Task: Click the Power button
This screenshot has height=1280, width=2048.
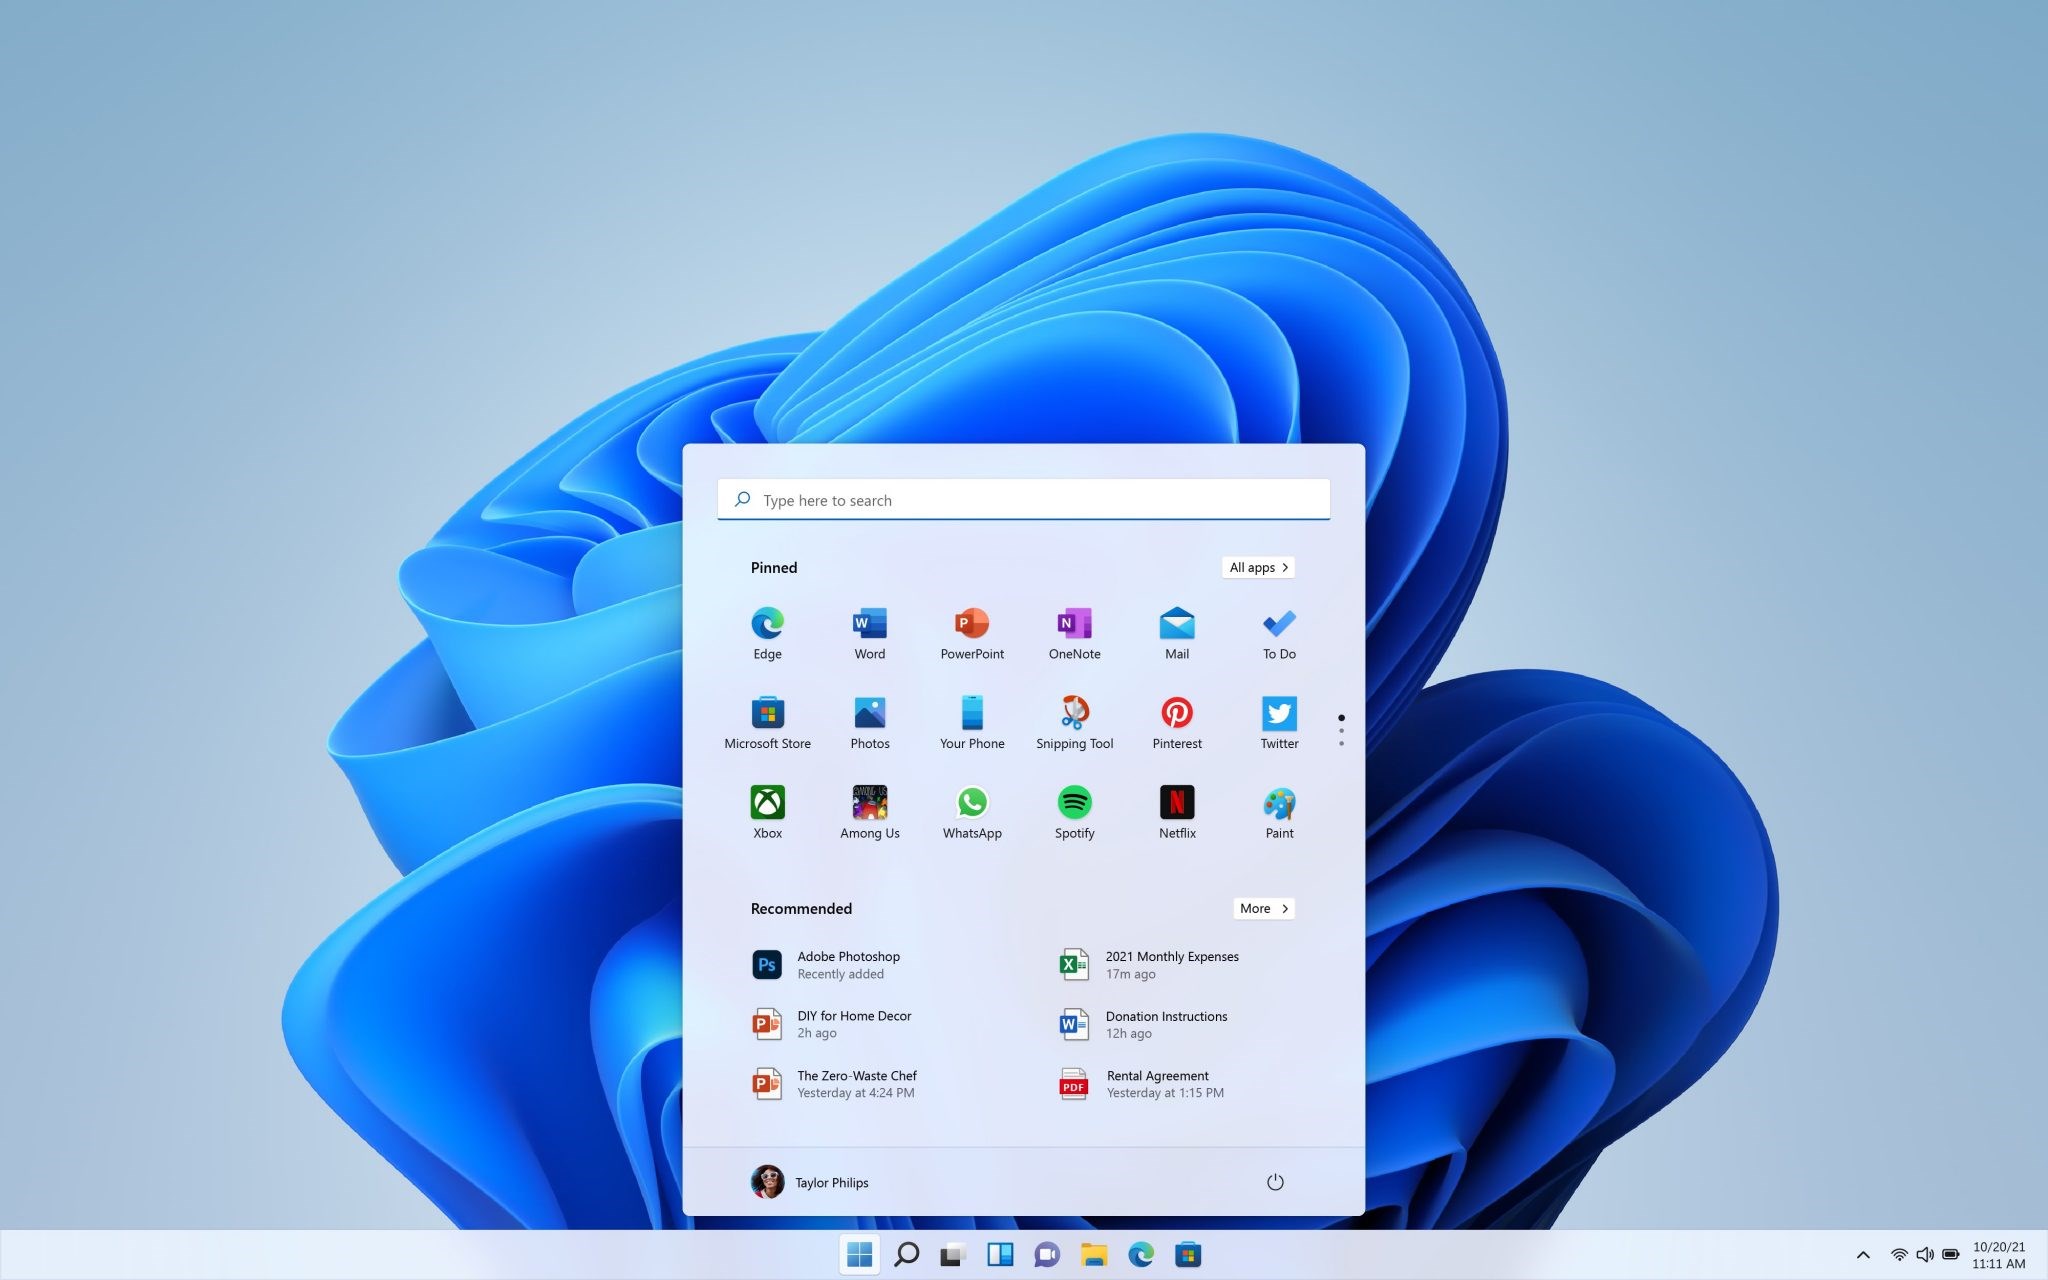Action: pos(1274,1180)
